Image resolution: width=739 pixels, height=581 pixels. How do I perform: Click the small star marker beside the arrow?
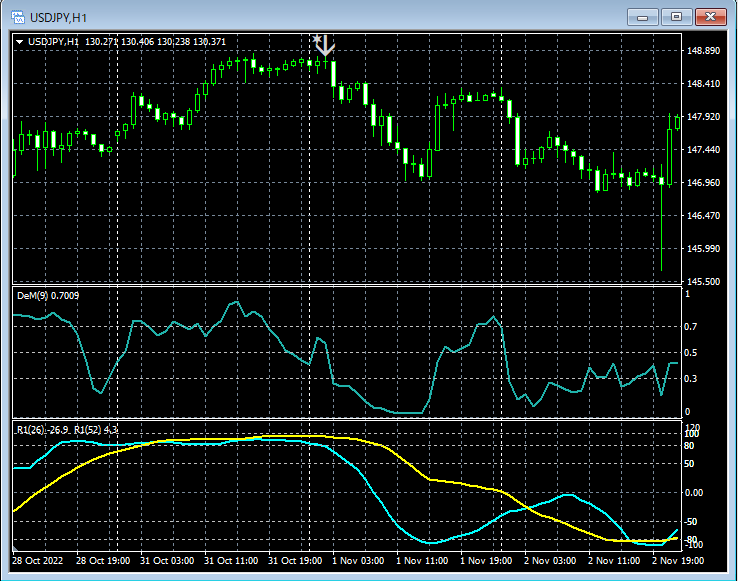pos(316,40)
